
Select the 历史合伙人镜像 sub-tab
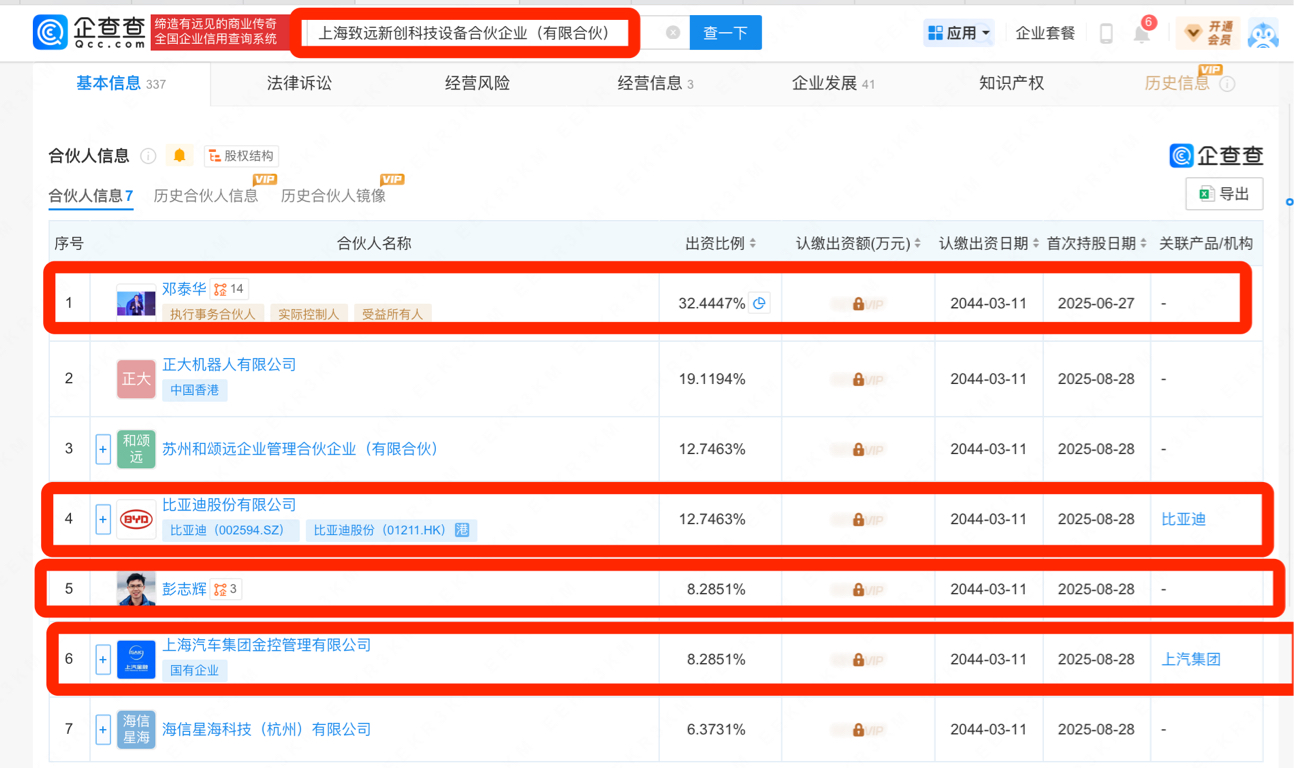333,196
